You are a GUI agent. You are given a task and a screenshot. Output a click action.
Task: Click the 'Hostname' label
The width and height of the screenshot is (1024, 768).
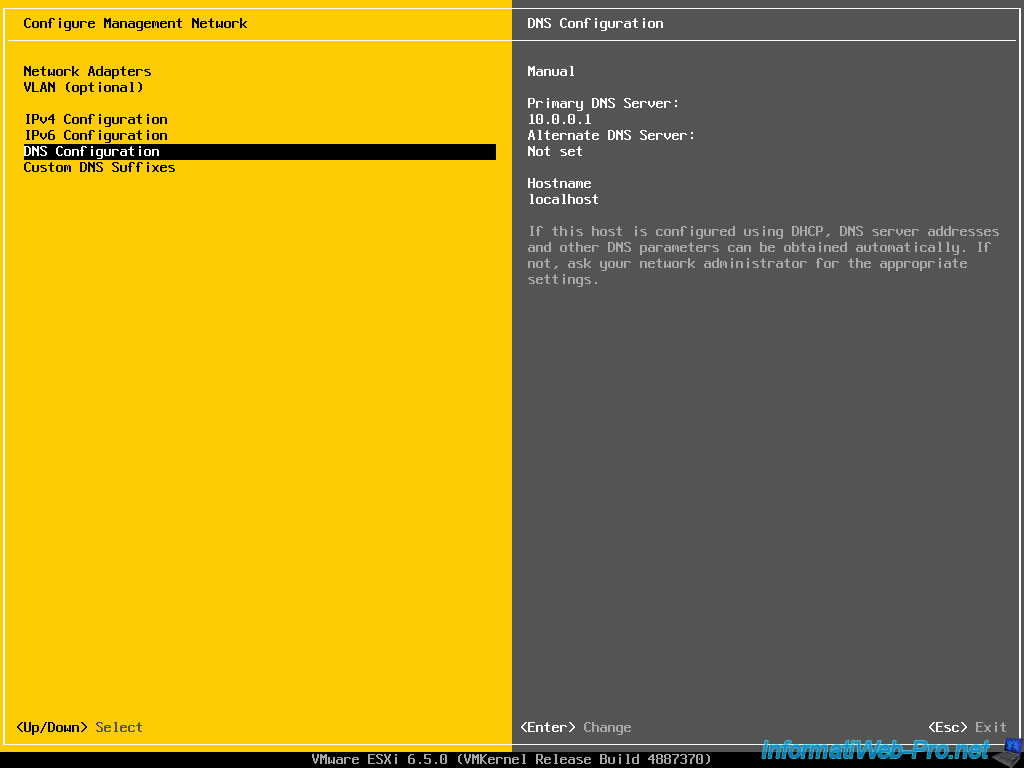[x=559, y=184]
